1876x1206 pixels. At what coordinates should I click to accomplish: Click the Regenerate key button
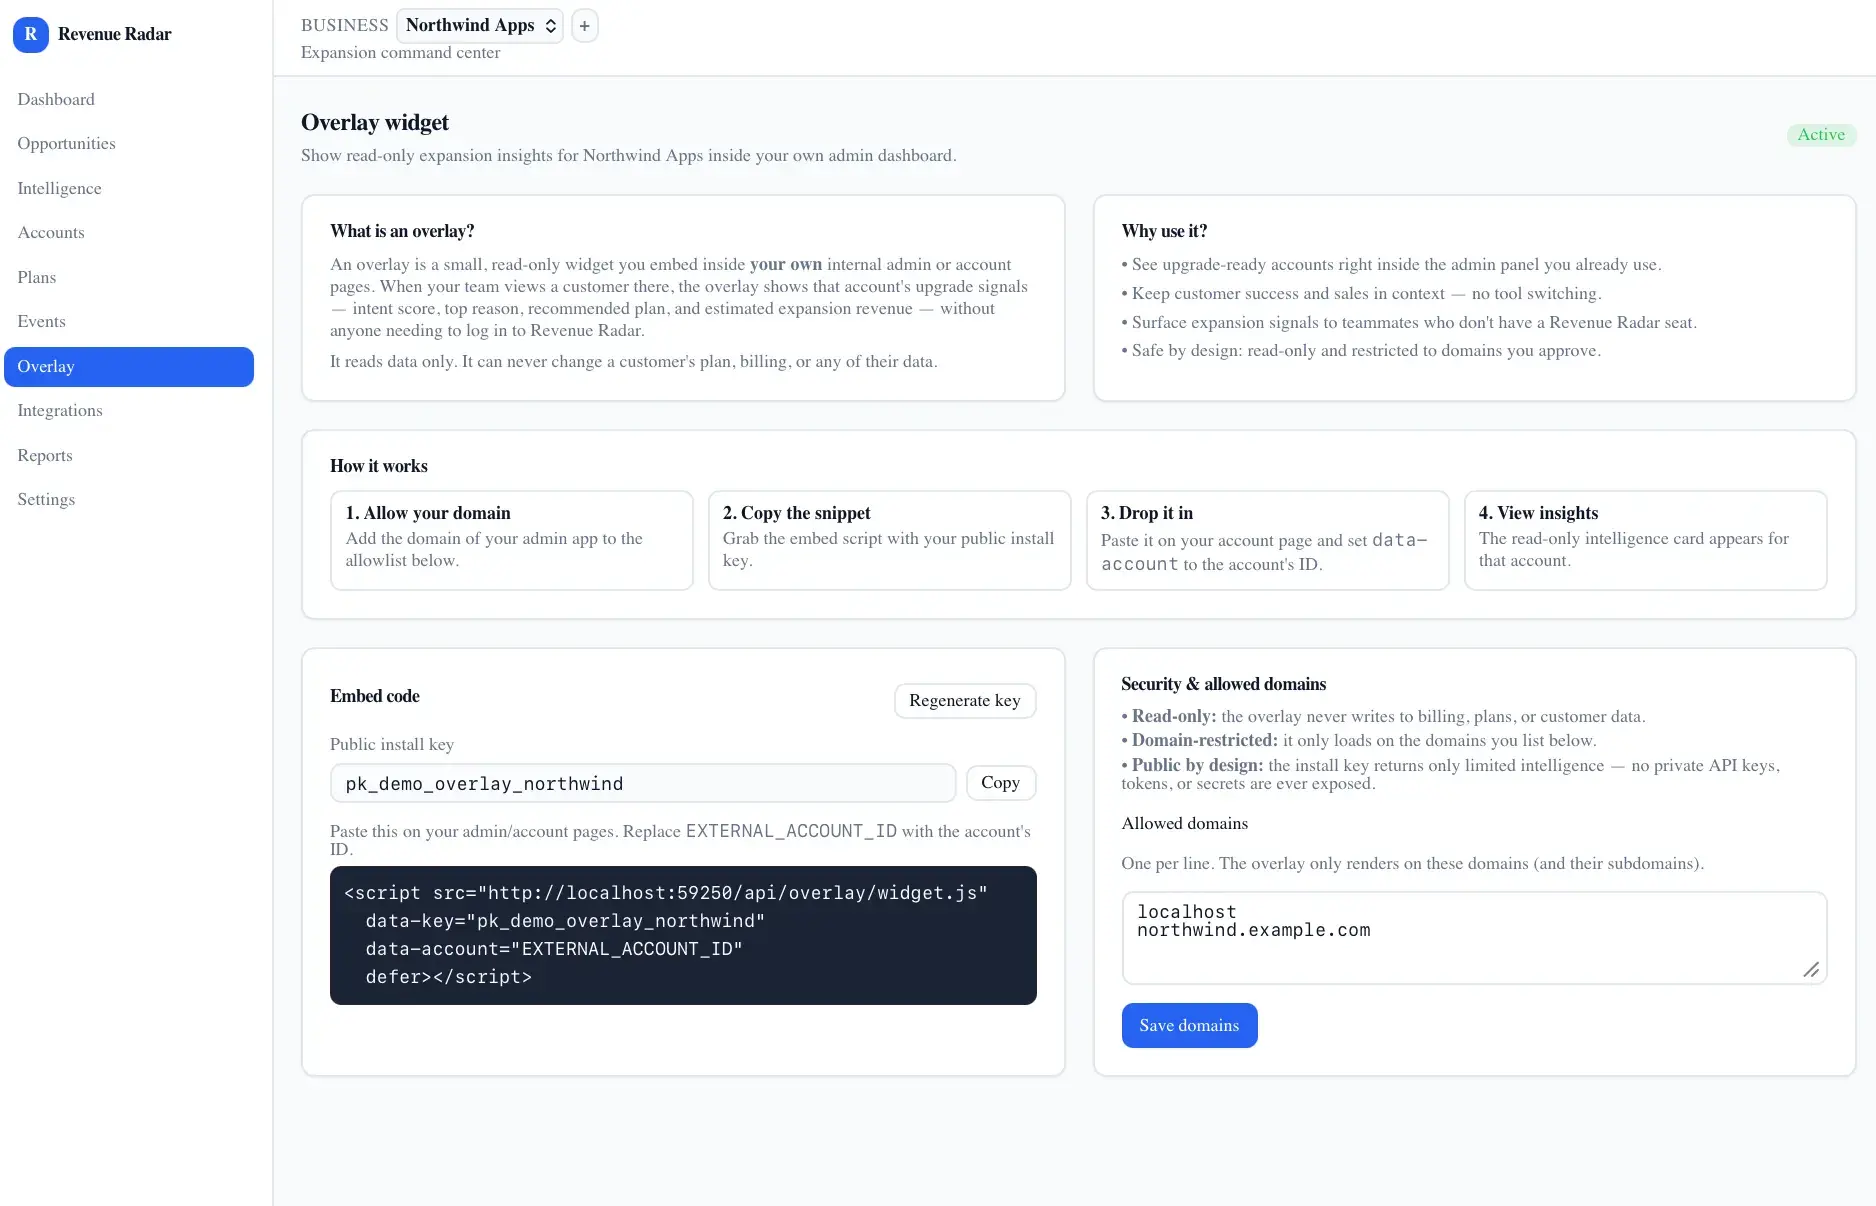(965, 700)
